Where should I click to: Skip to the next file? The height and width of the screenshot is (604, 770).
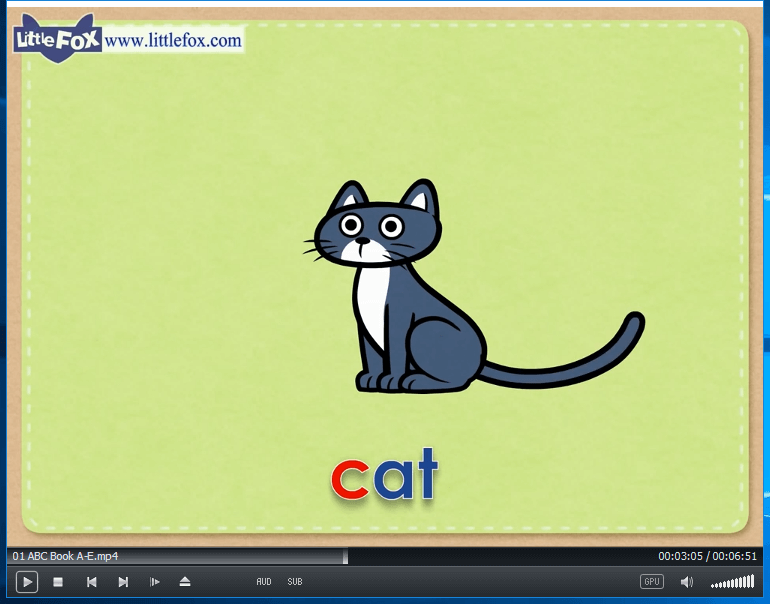tap(123, 582)
